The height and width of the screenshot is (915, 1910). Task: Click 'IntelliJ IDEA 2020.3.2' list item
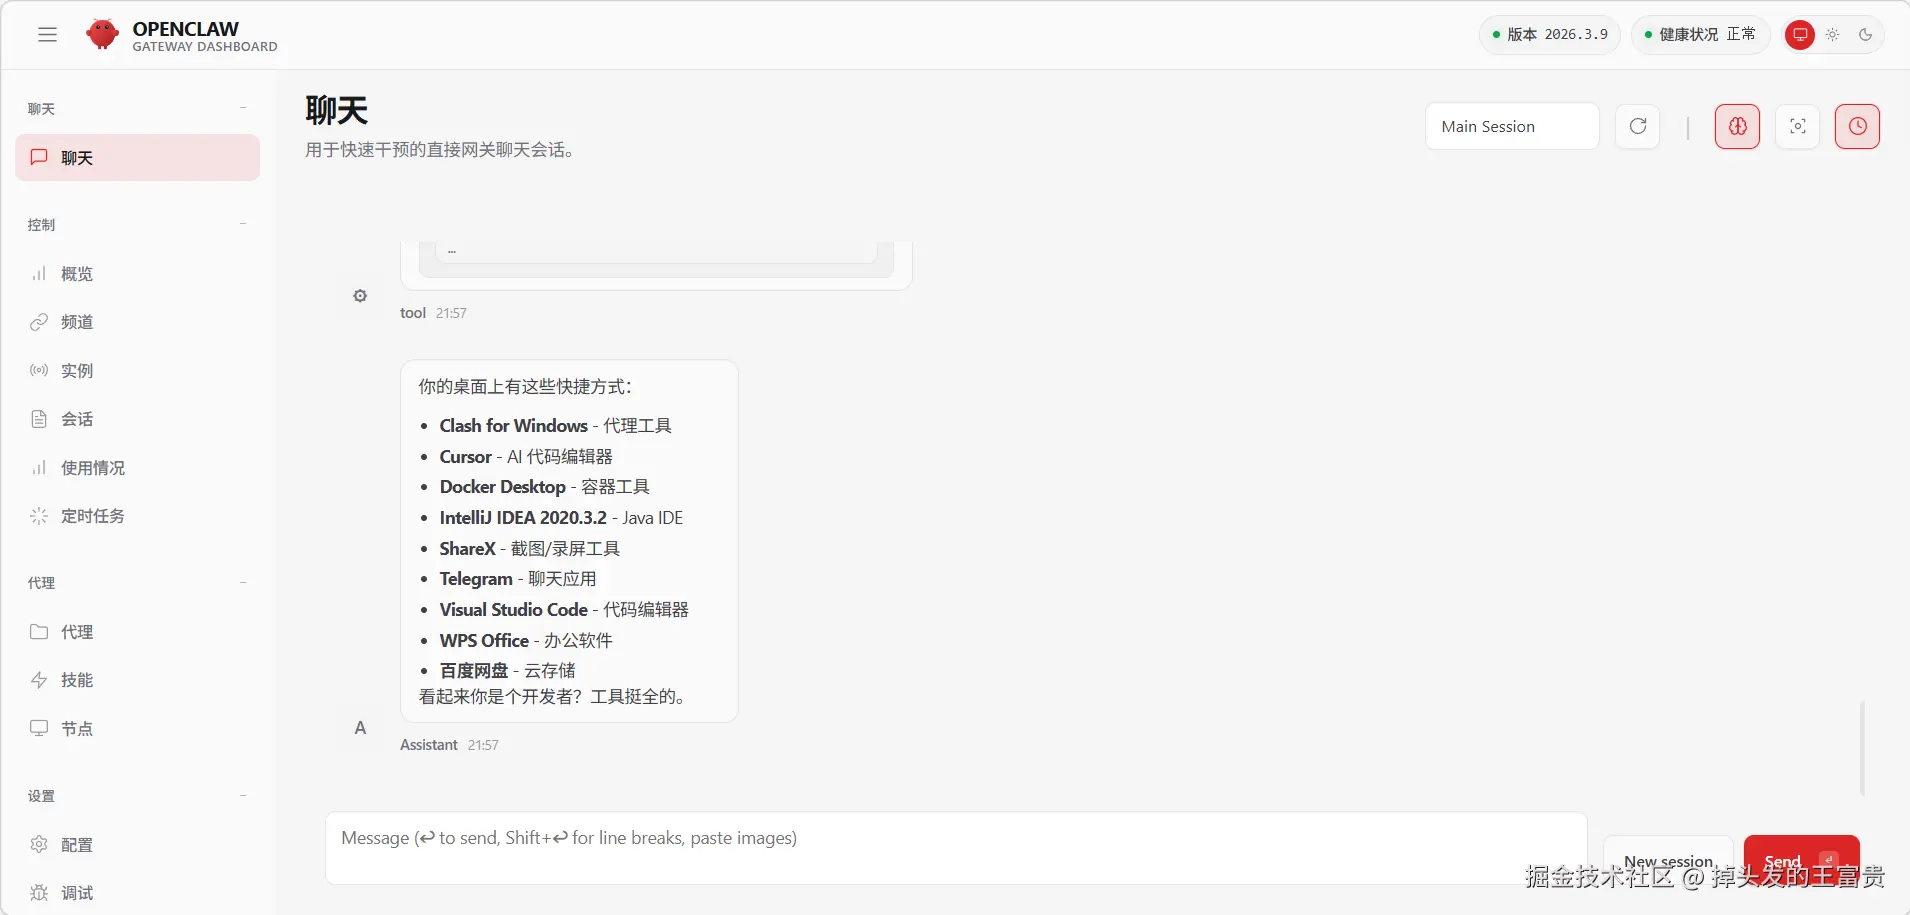tap(561, 518)
